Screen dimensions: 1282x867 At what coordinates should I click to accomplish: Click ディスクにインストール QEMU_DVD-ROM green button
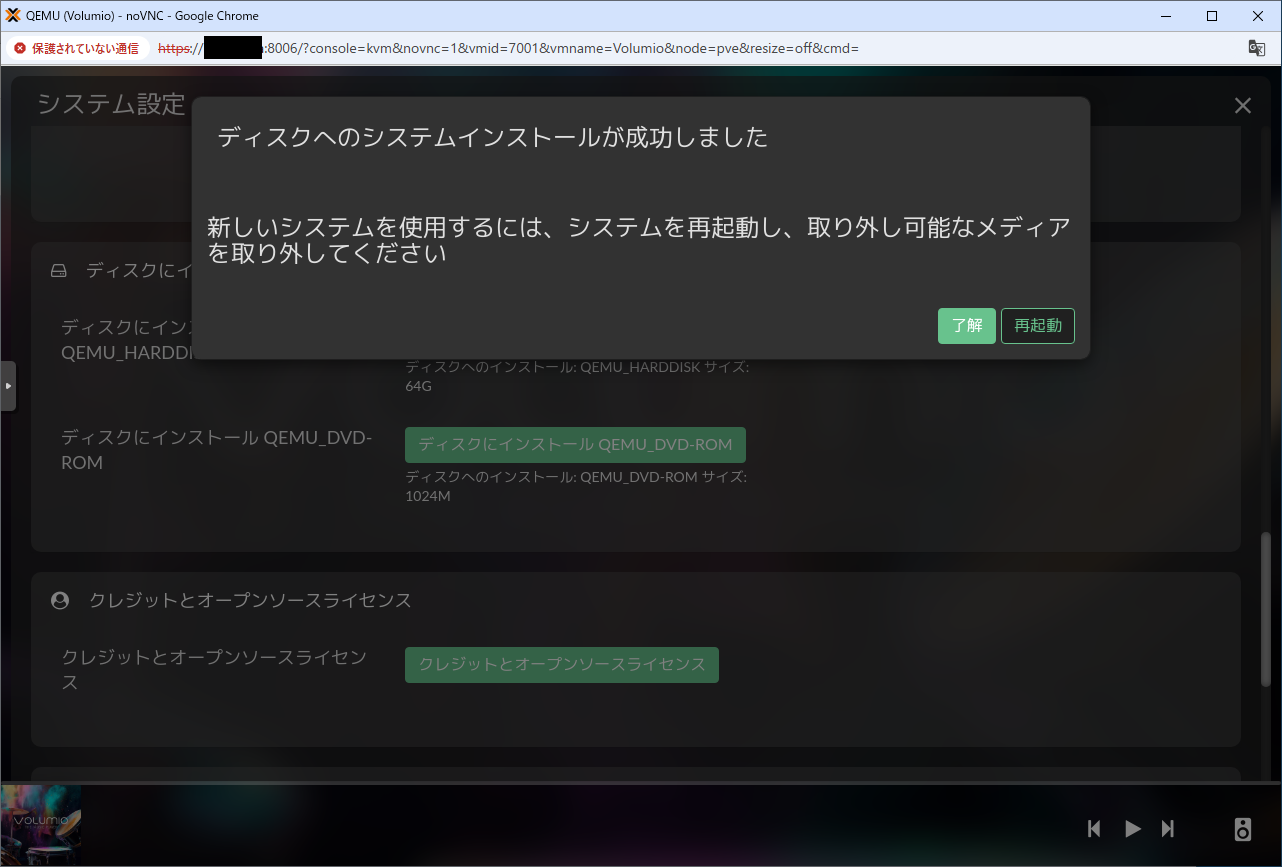(x=575, y=445)
